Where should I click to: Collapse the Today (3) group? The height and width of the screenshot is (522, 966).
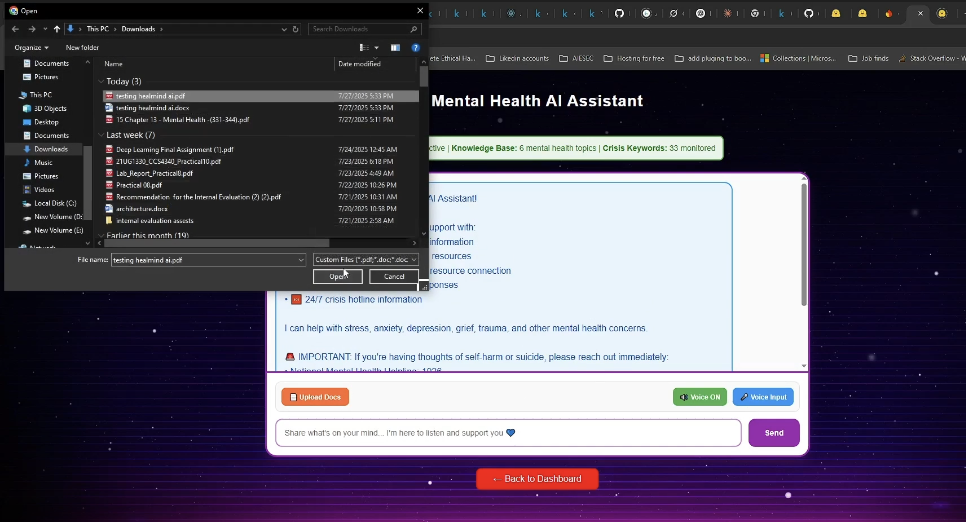101,82
